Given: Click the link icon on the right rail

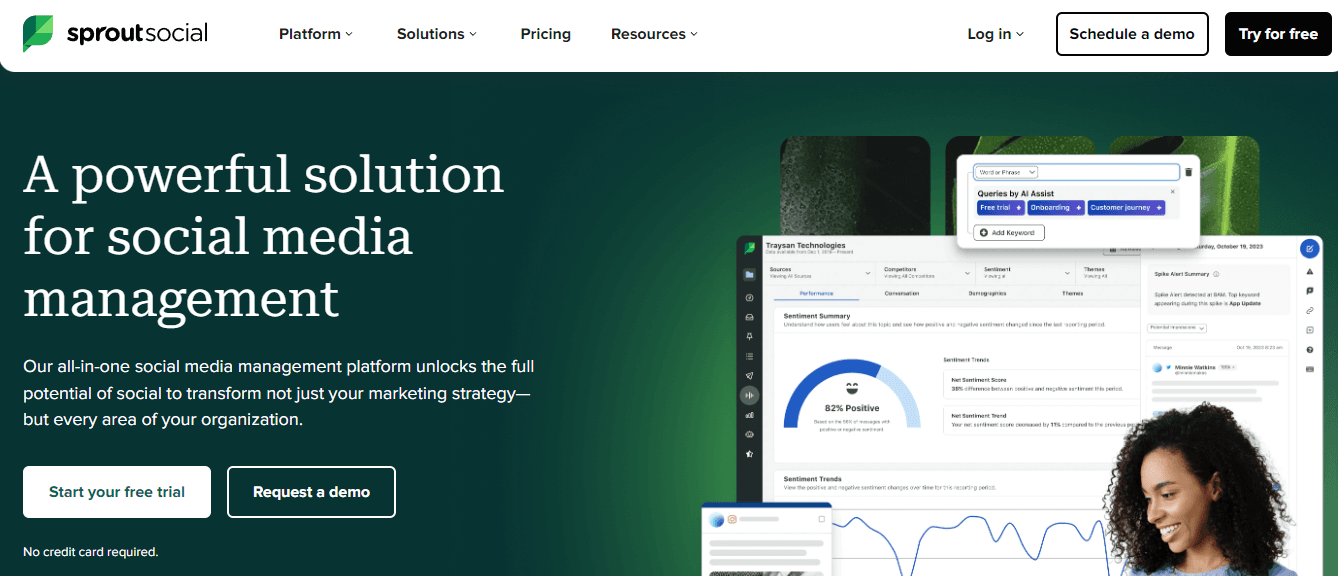Looking at the screenshot, I should point(1309,310).
